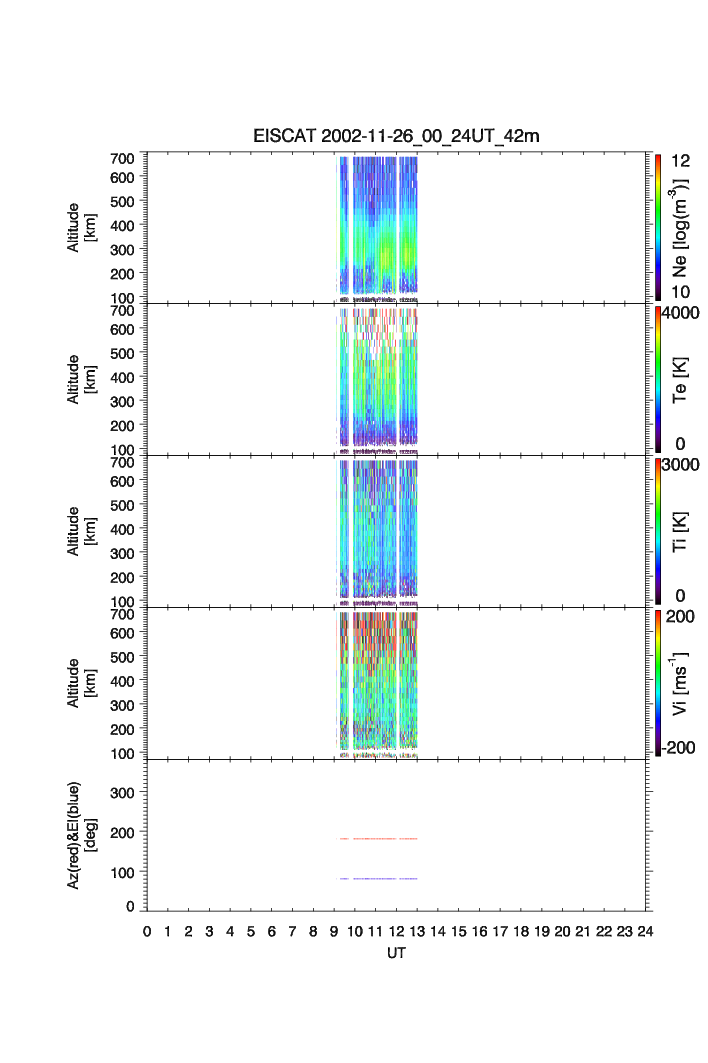Click the 18 hour tick on UT axis

[x=521, y=931]
